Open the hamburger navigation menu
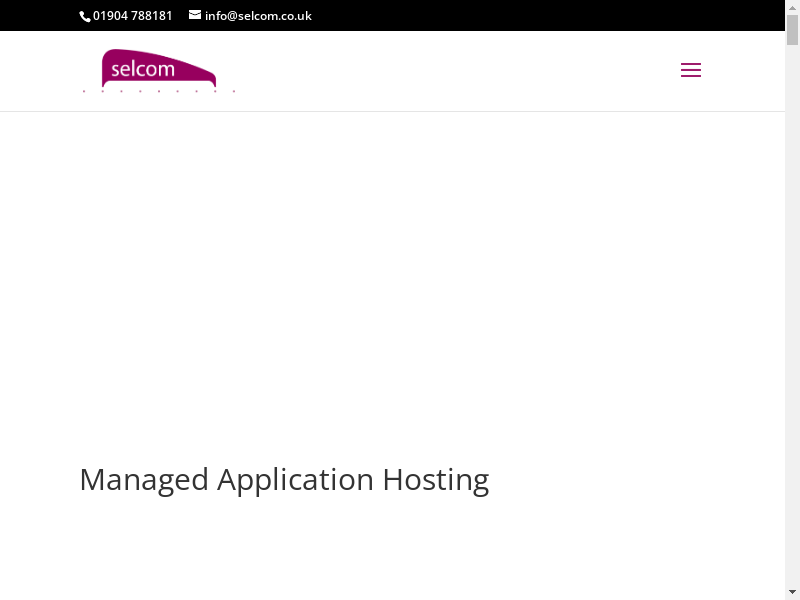 pyautogui.click(x=690, y=70)
